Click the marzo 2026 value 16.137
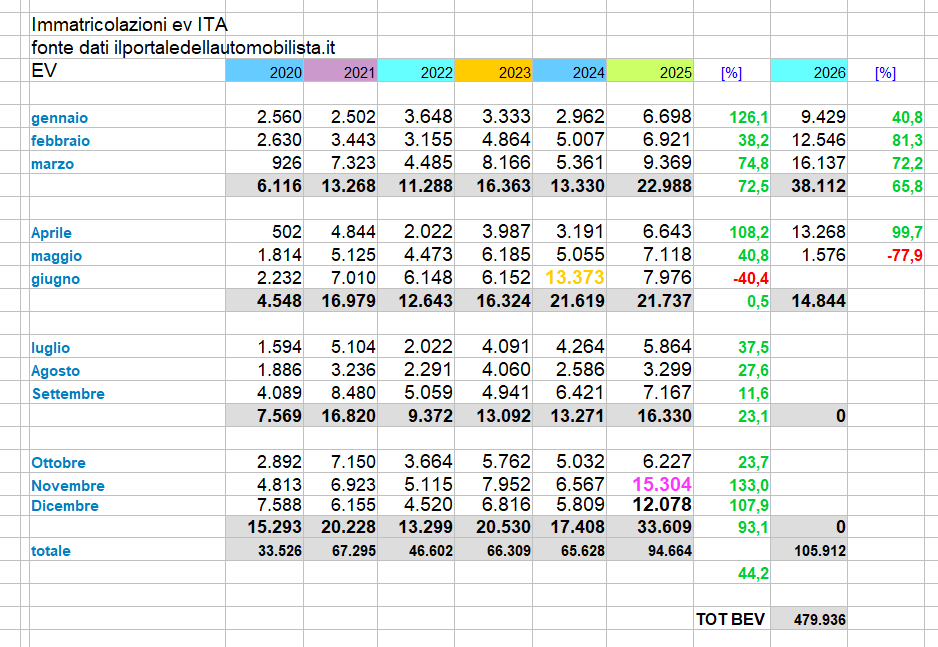This screenshot has height=647, width=938. (x=818, y=163)
